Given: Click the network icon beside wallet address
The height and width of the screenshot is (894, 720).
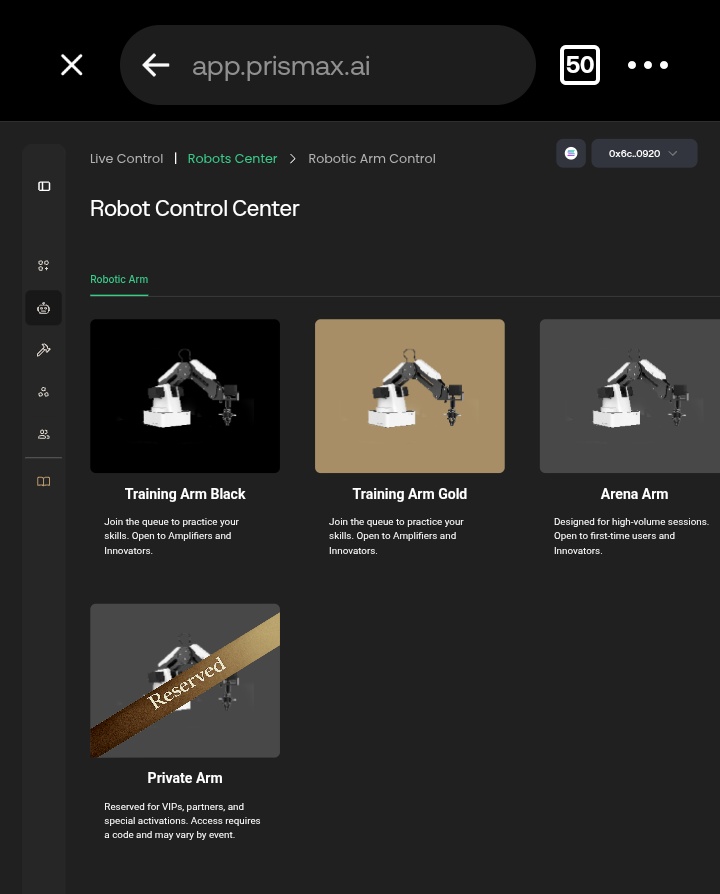Looking at the screenshot, I should tap(571, 153).
